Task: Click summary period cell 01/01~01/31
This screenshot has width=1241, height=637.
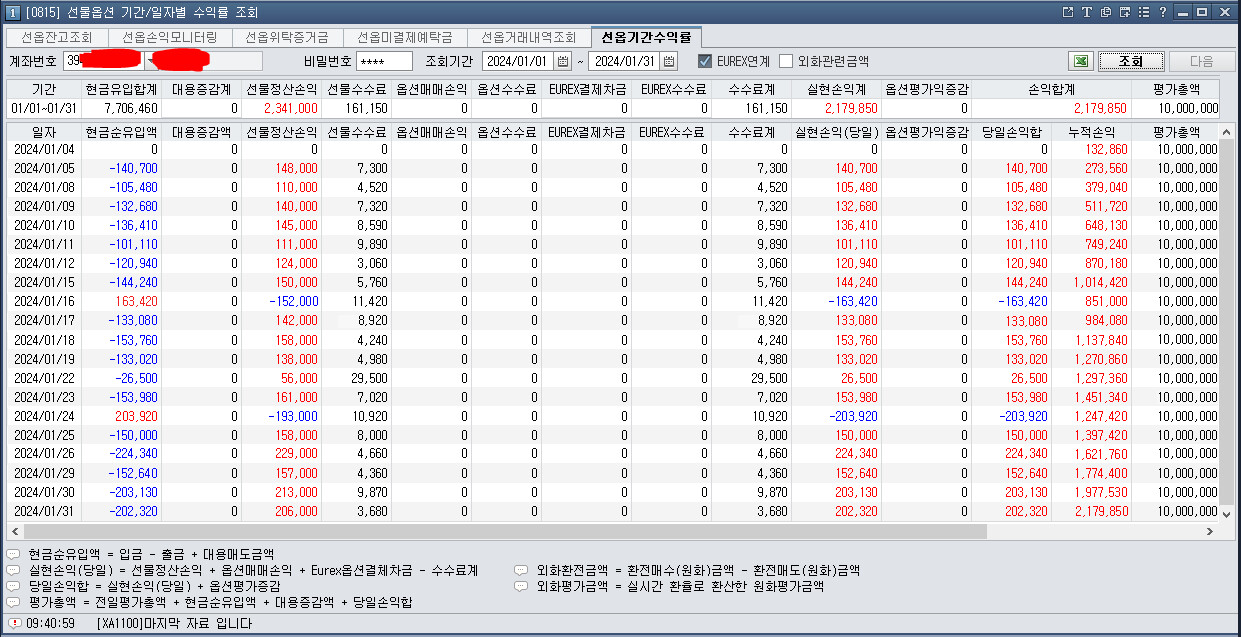Action: pos(44,108)
